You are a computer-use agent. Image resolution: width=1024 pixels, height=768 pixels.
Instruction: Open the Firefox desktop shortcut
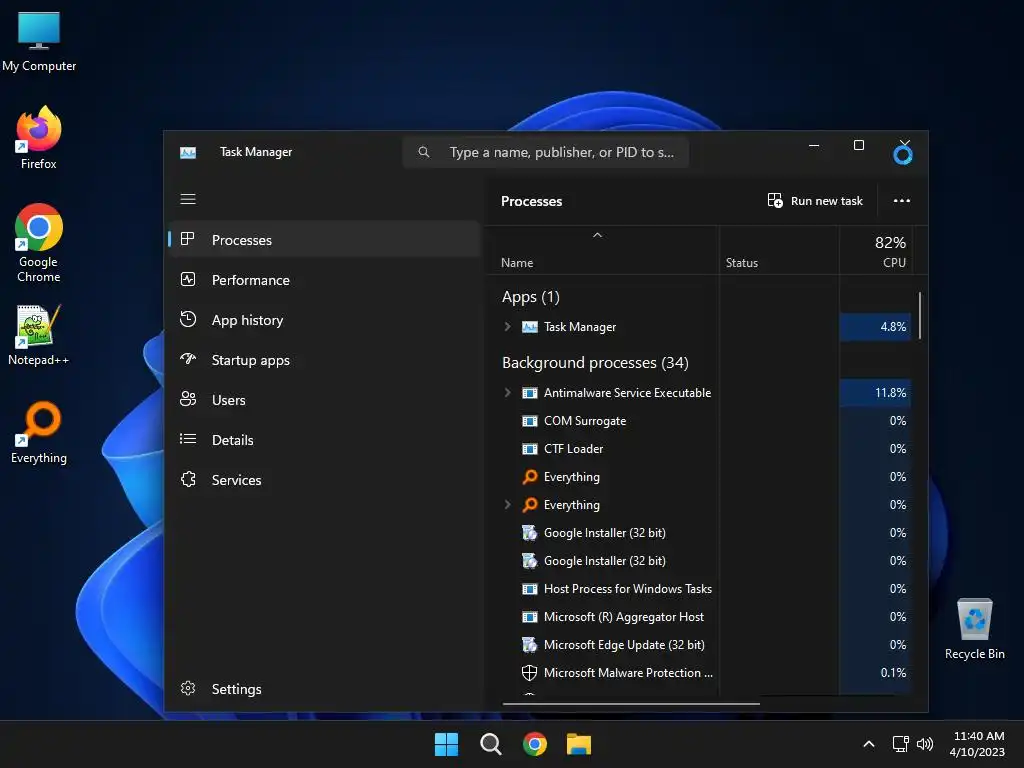click(39, 138)
